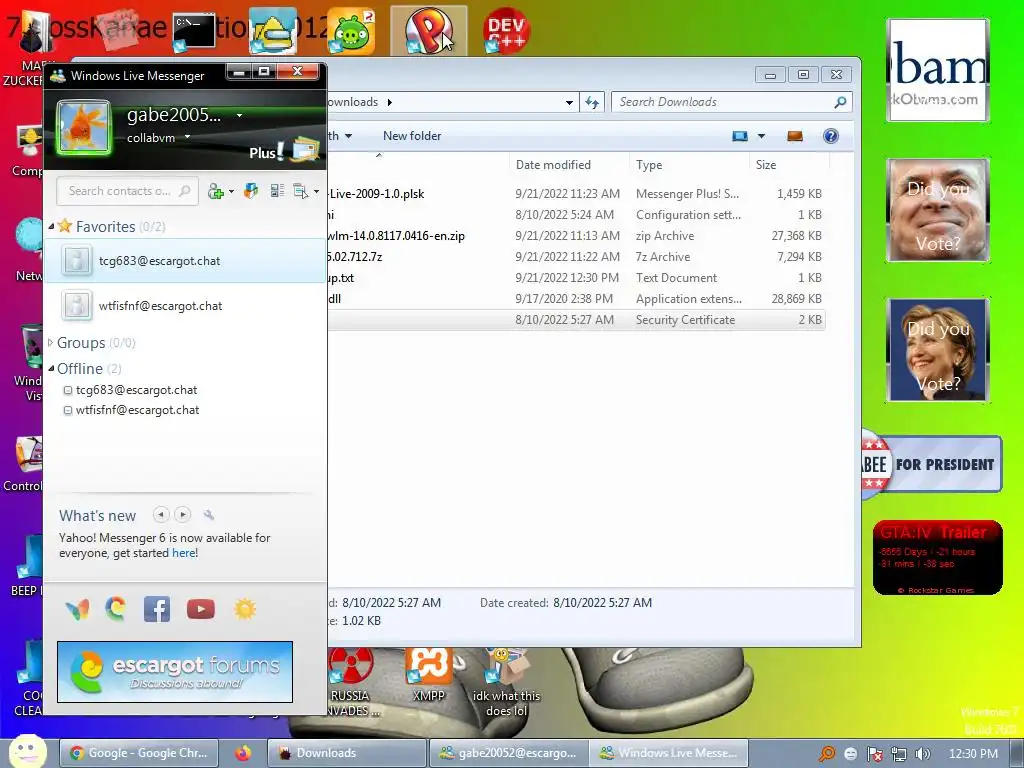Expand the Groups category
The image size is (1024, 768).
(x=50, y=342)
